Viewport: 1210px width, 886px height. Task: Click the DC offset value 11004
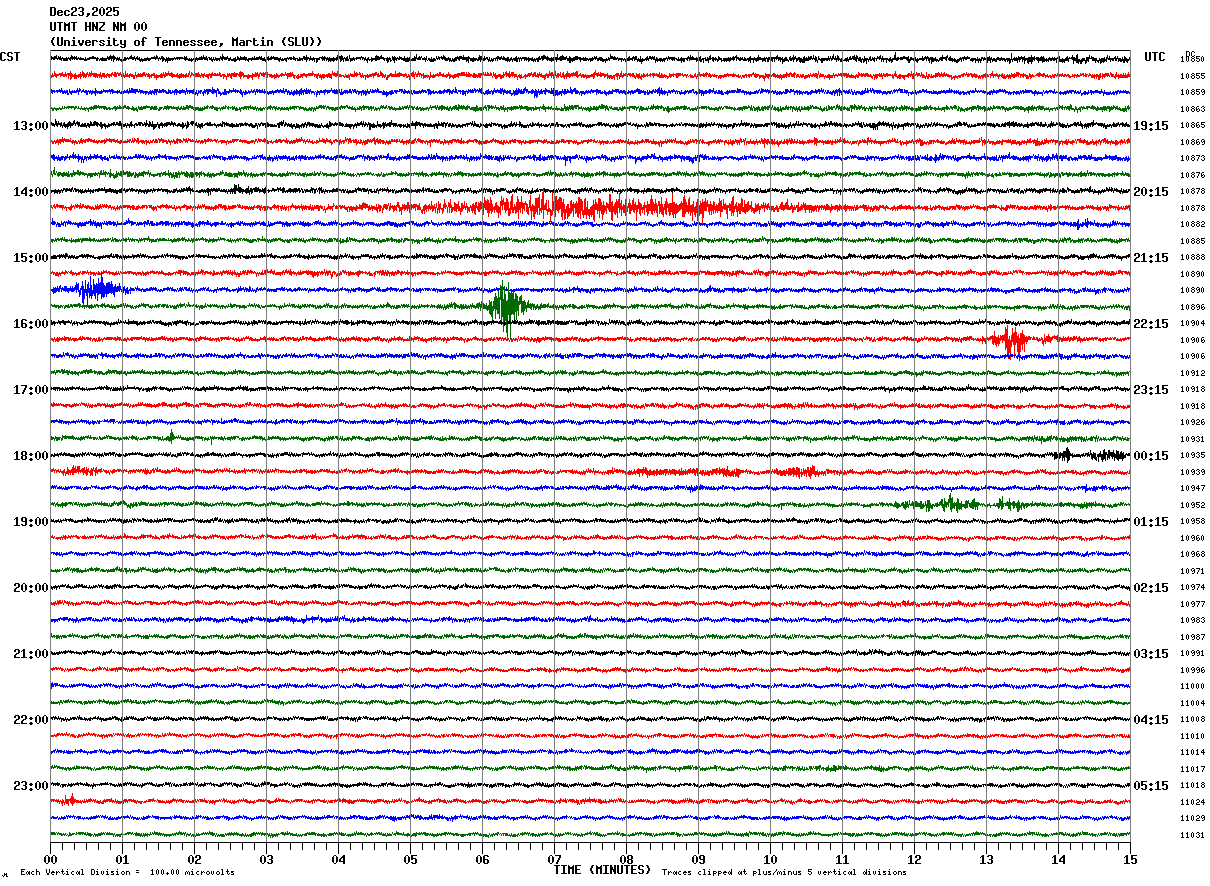click(x=1192, y=703)
